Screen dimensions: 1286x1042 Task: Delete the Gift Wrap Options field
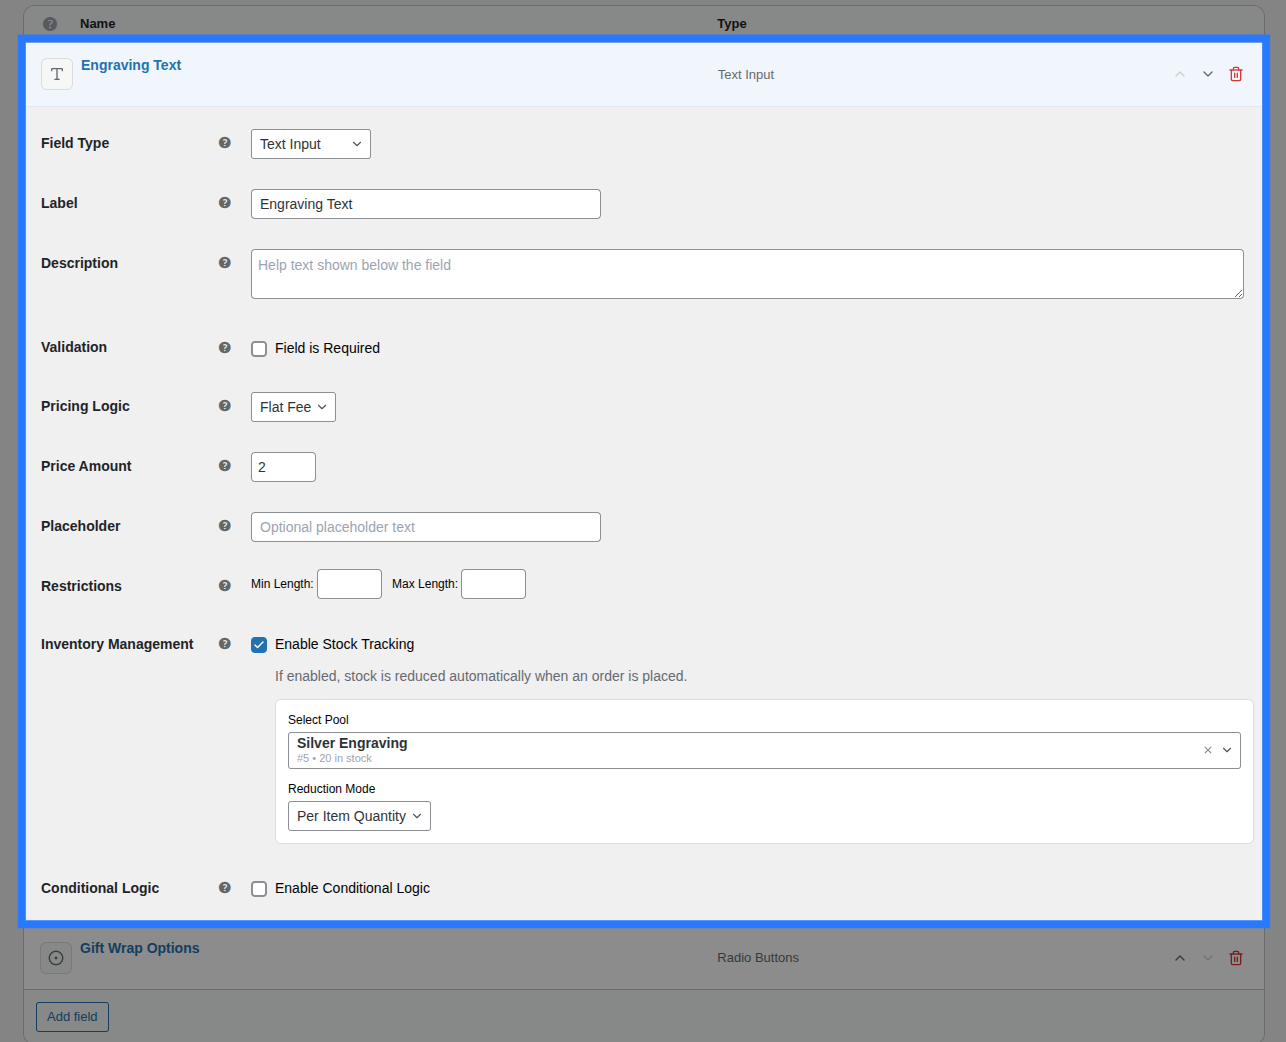click(1236, 958)
